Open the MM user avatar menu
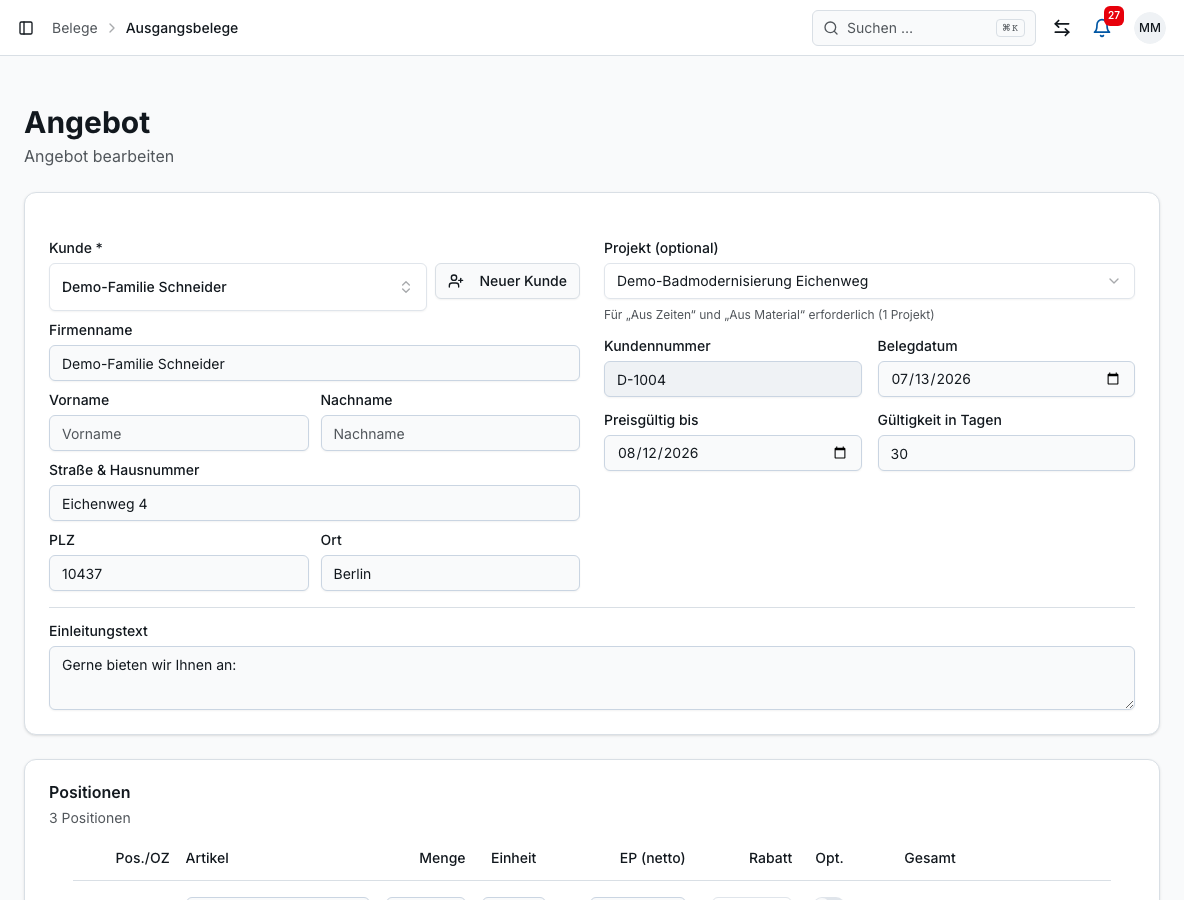Screen dimensions: 1184x900 1149,28
